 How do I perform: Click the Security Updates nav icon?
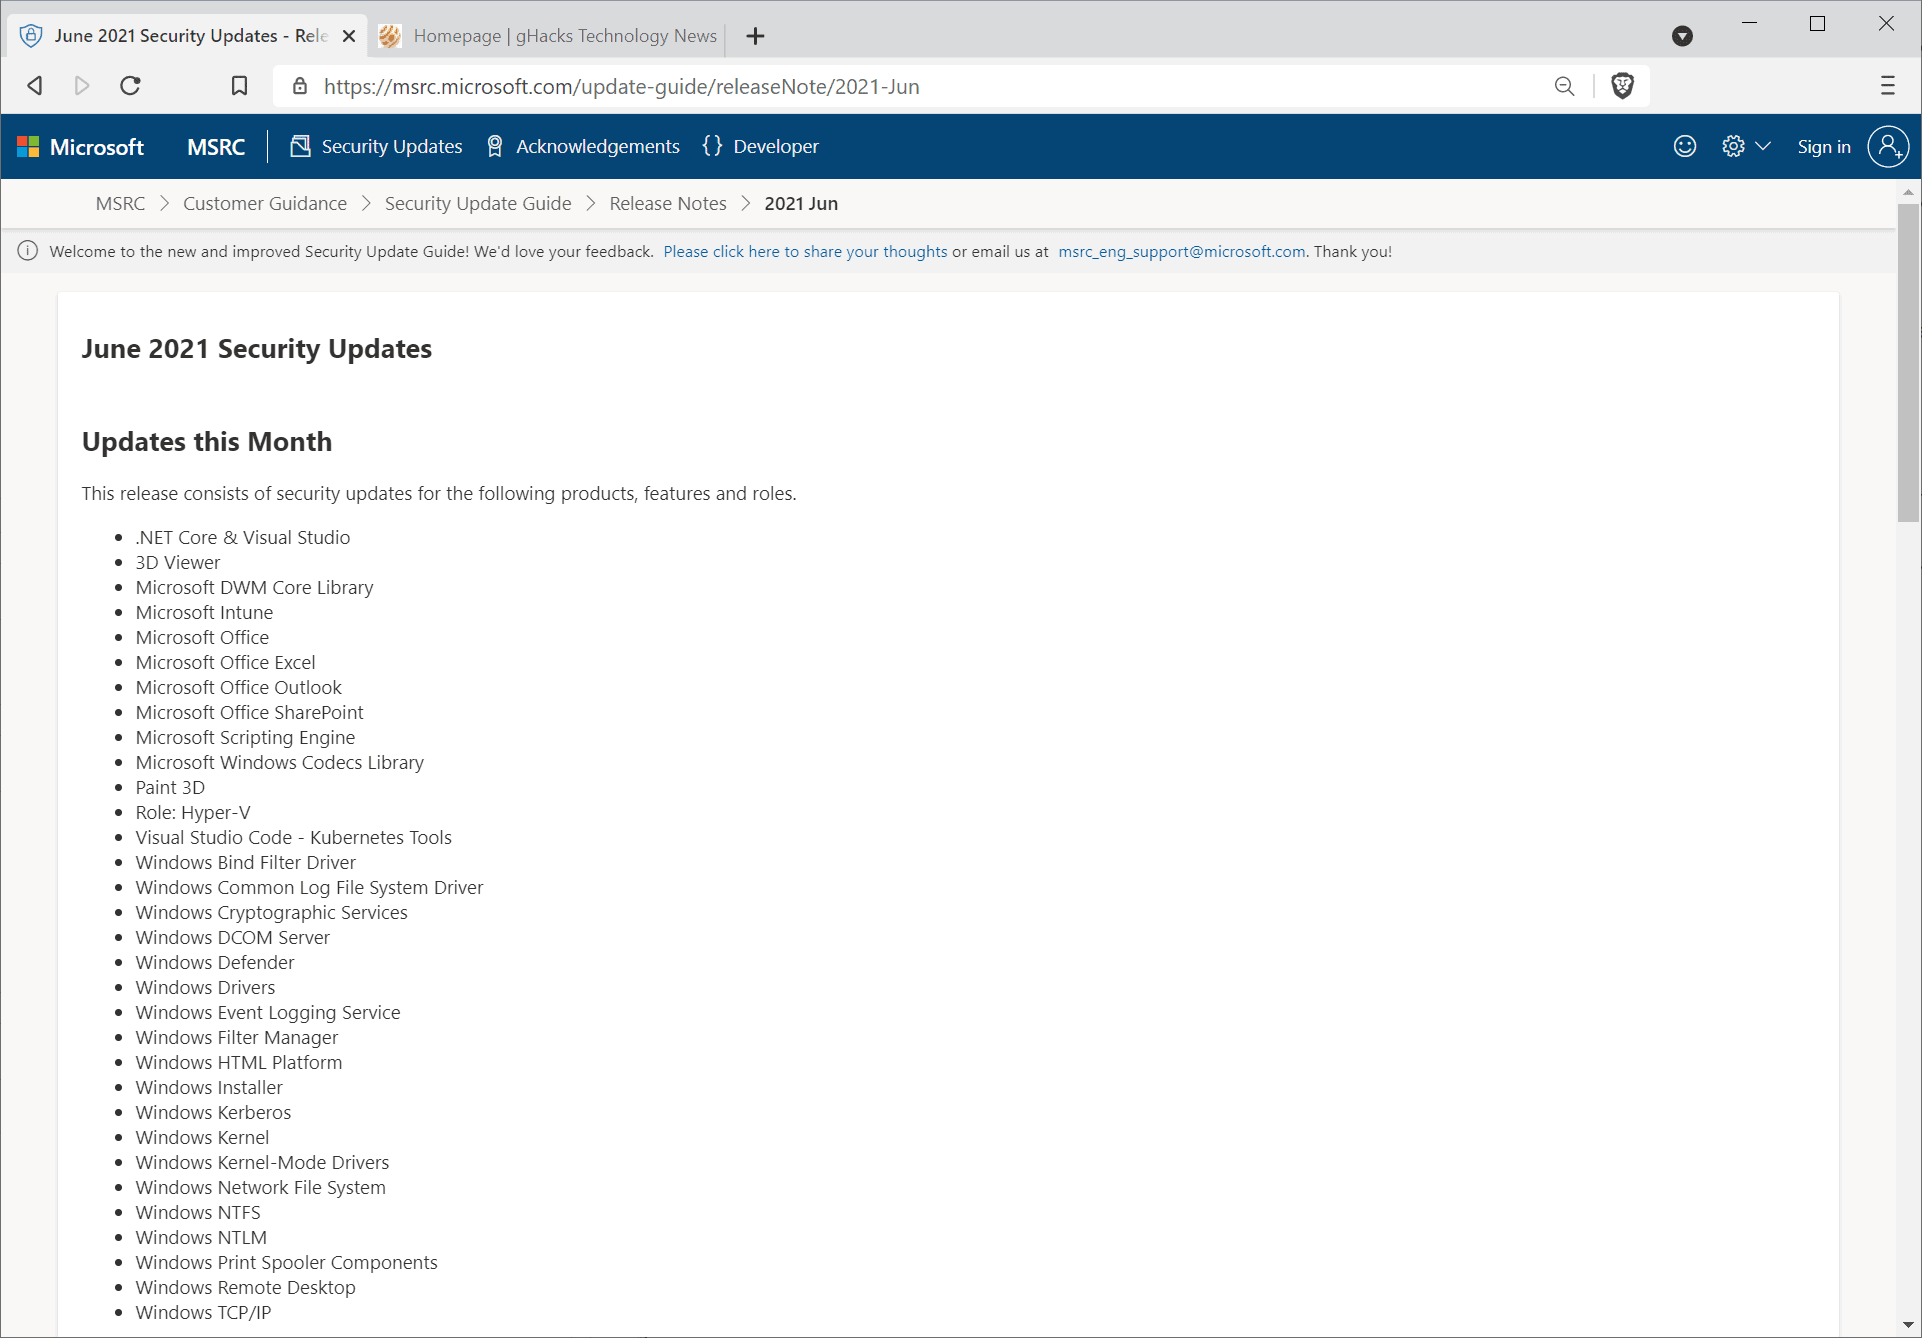point(298,146)
